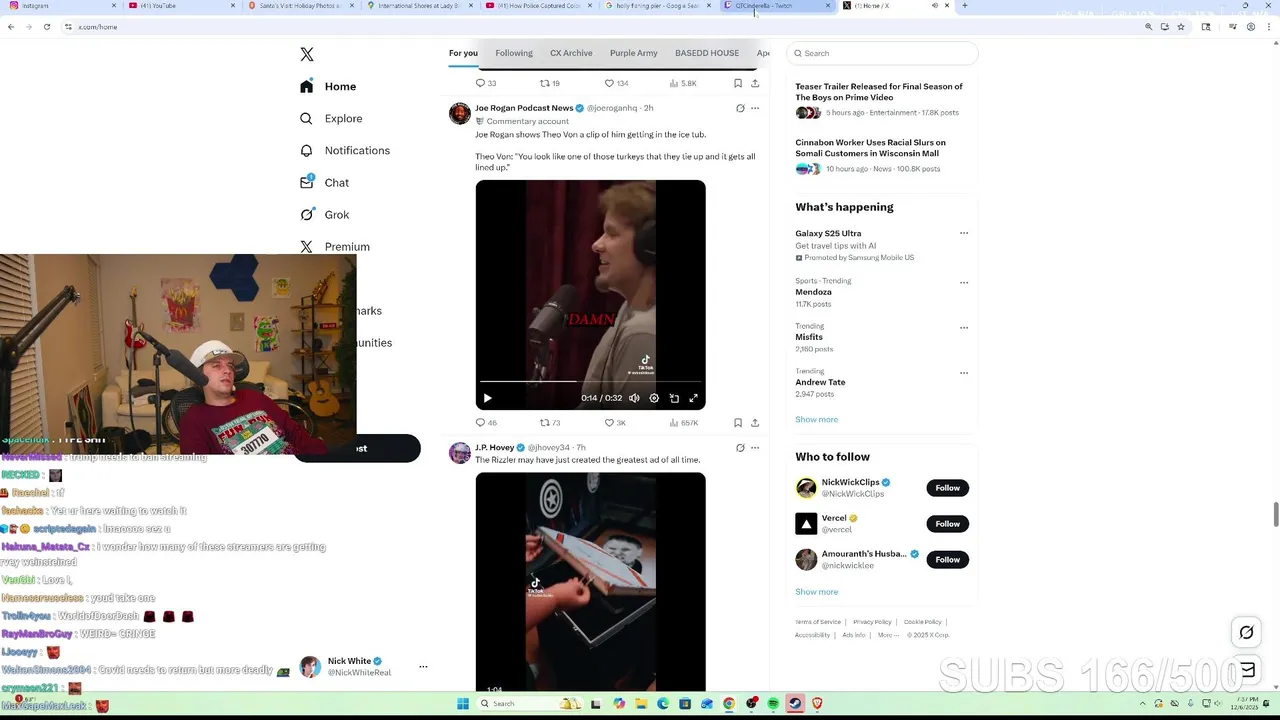Click the X logo in the sidebar
The height and width of the screenshot is (720, 1280).
coord(307,55)
